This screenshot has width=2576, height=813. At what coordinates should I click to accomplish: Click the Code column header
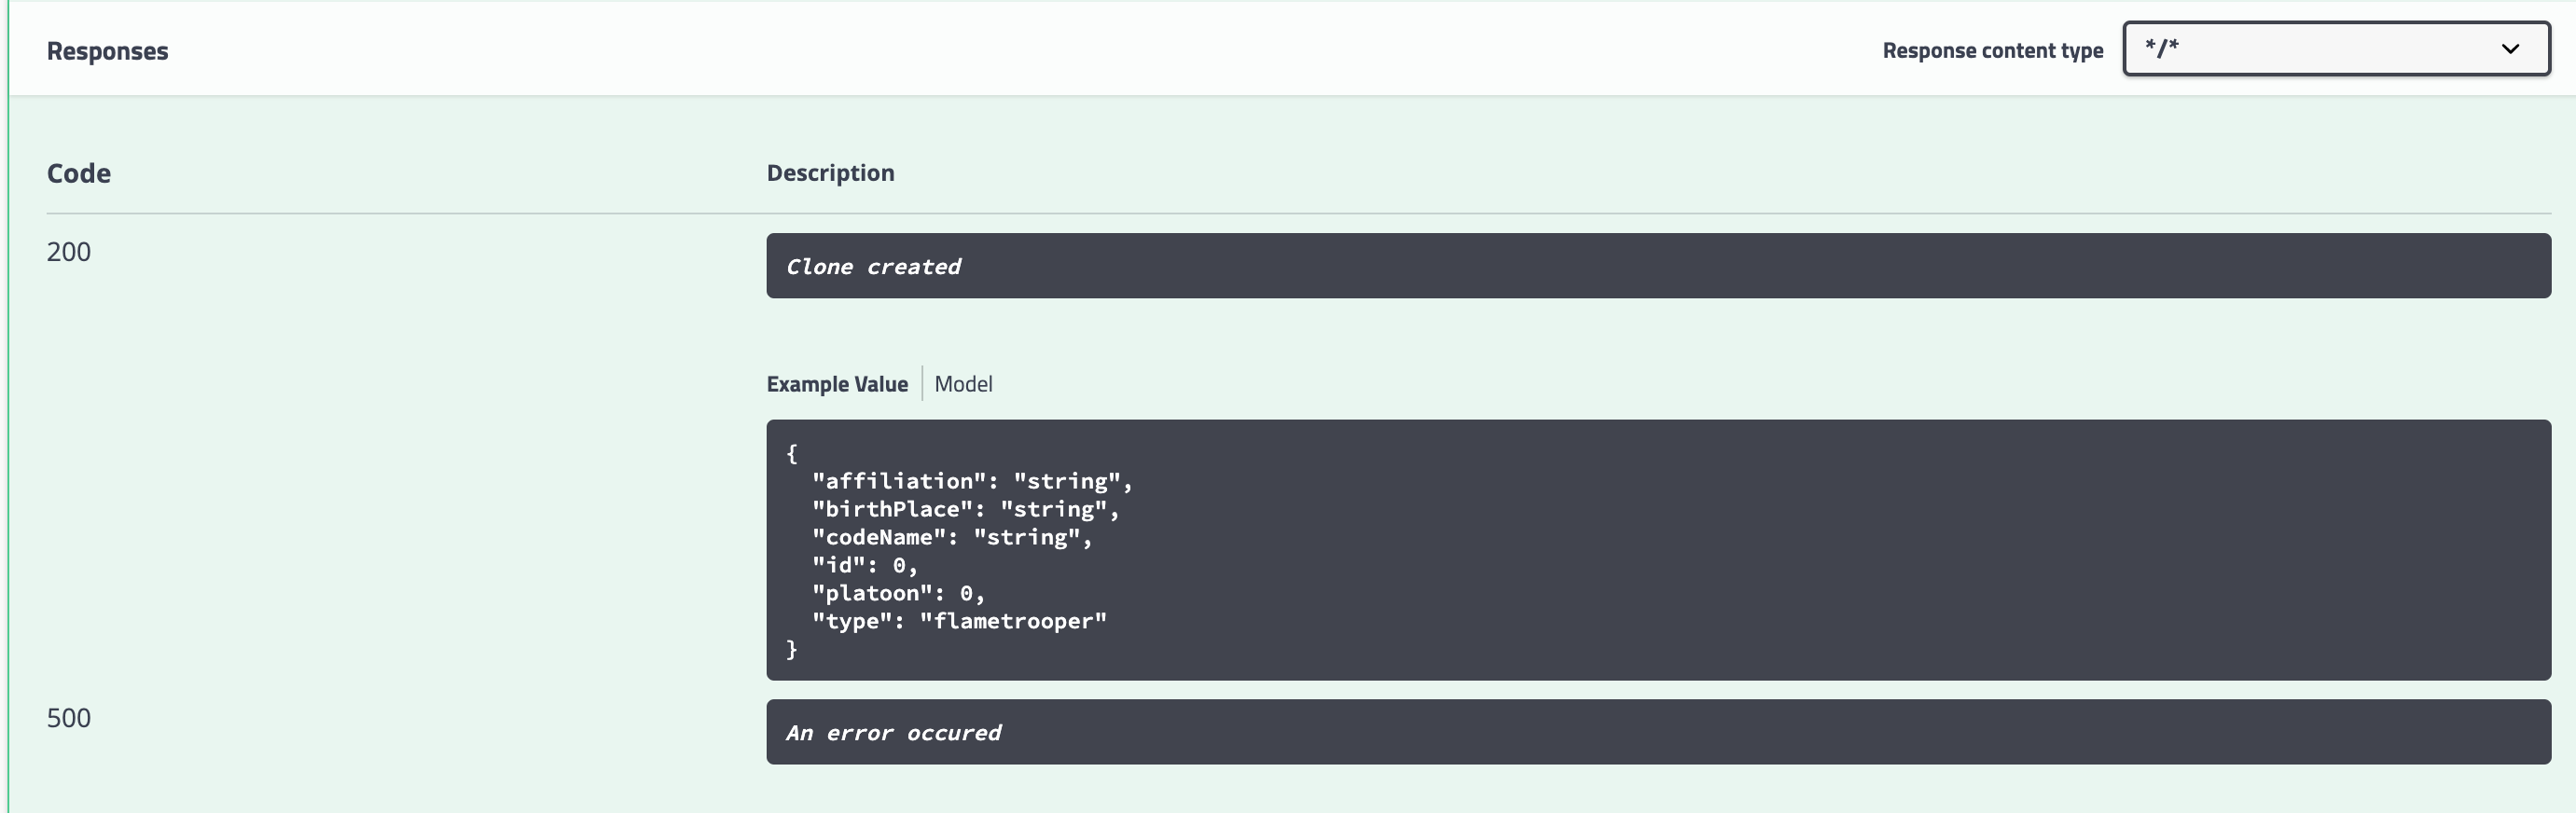click(x=79, y=173)
